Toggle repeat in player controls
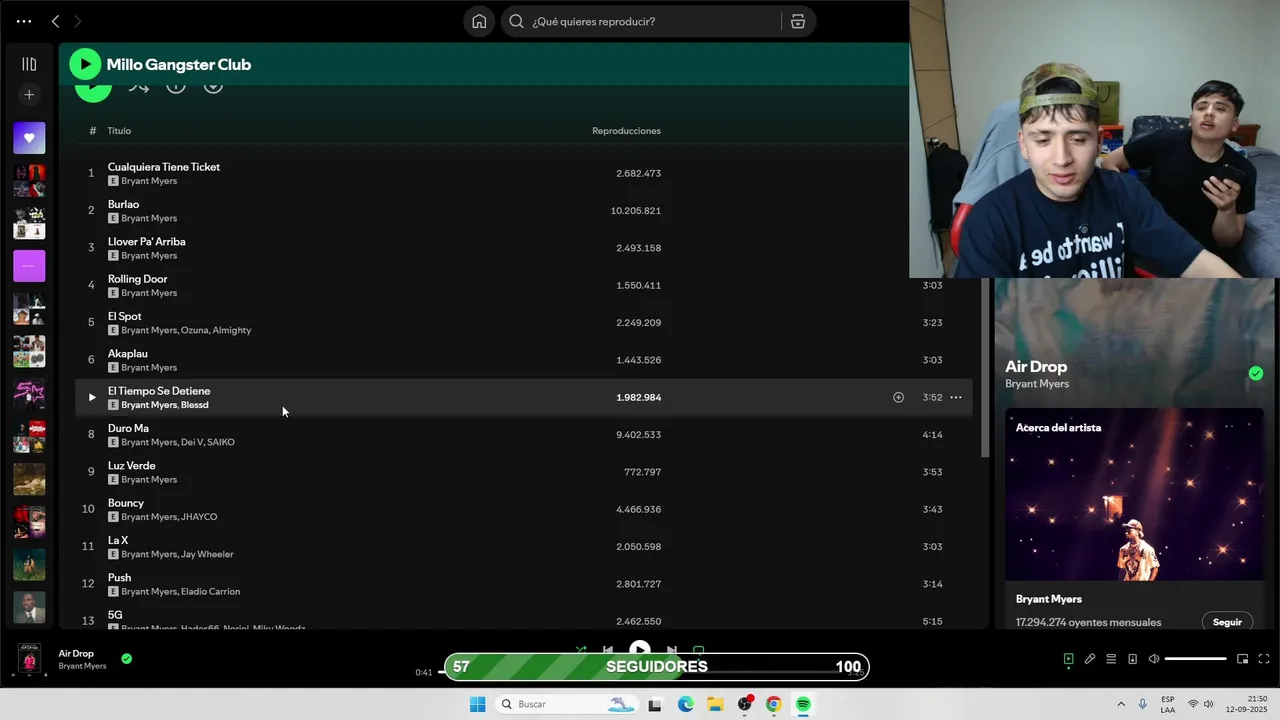 tap(699, 649)
